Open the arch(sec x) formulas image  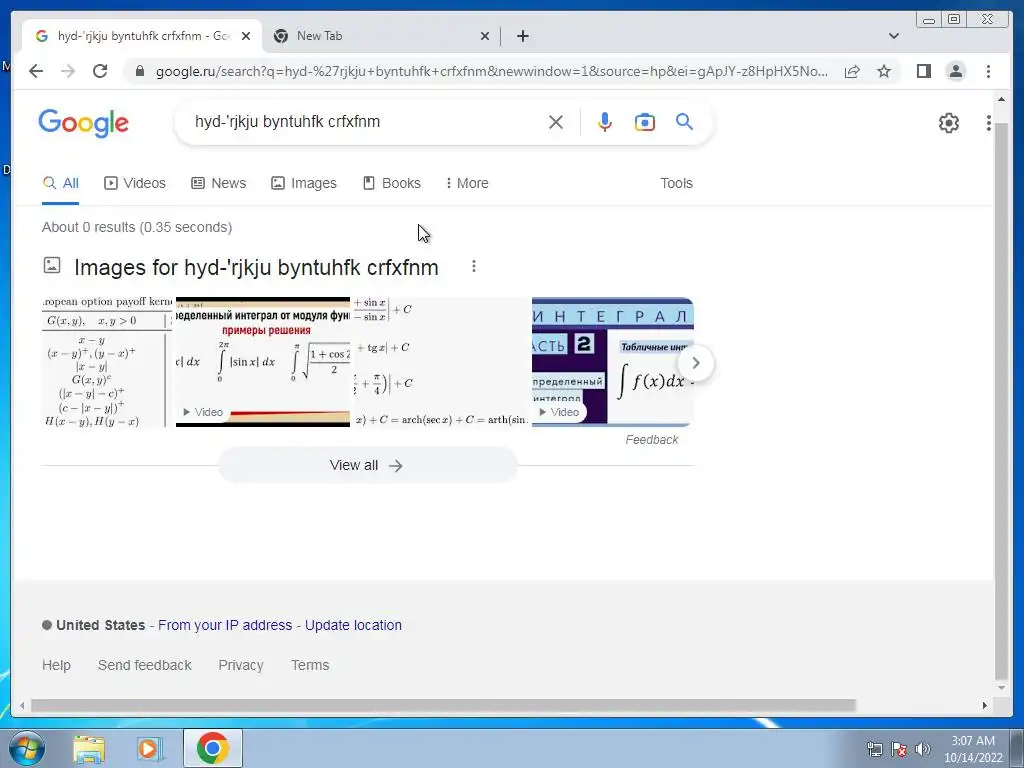(441, 362)
